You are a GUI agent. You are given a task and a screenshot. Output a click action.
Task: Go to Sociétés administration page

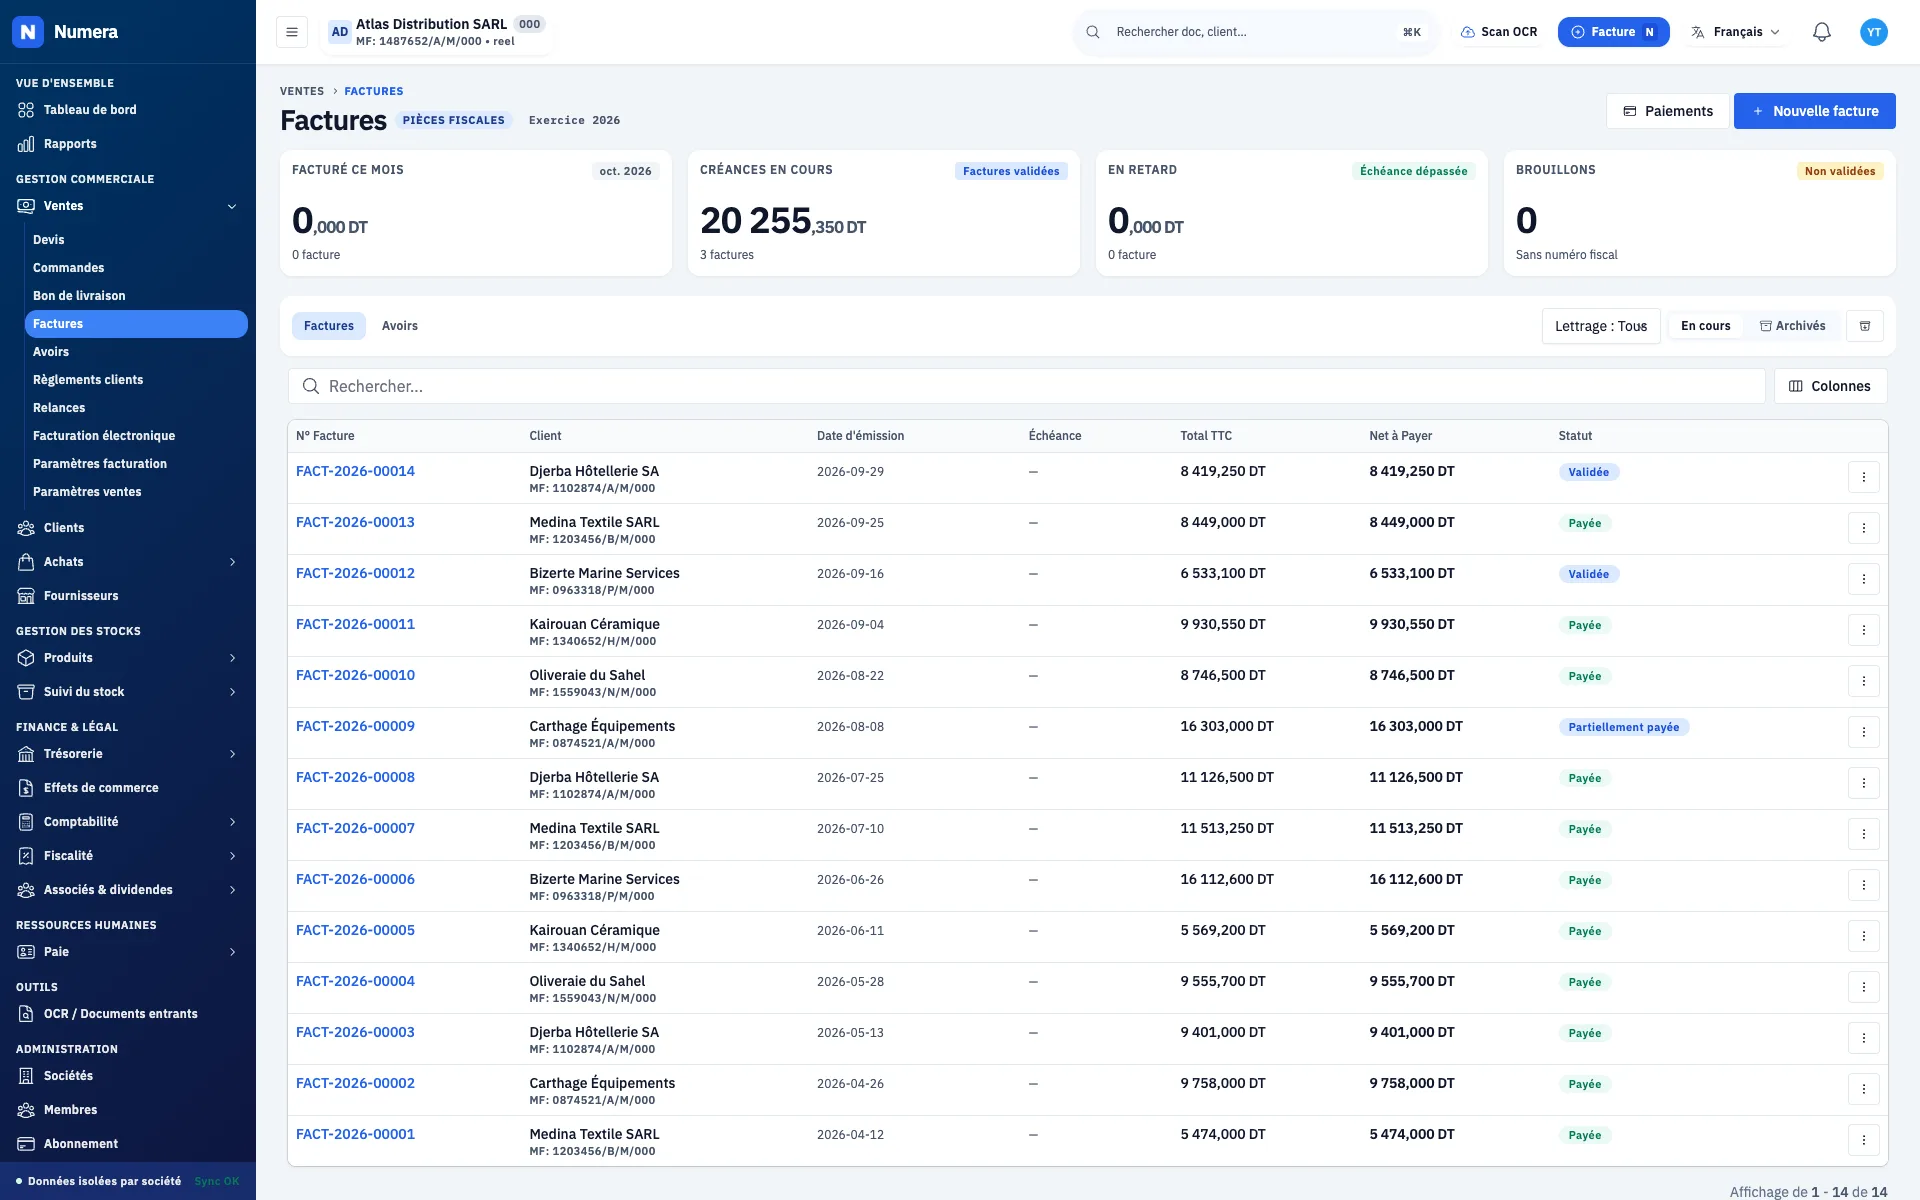tap(128, 1076)
